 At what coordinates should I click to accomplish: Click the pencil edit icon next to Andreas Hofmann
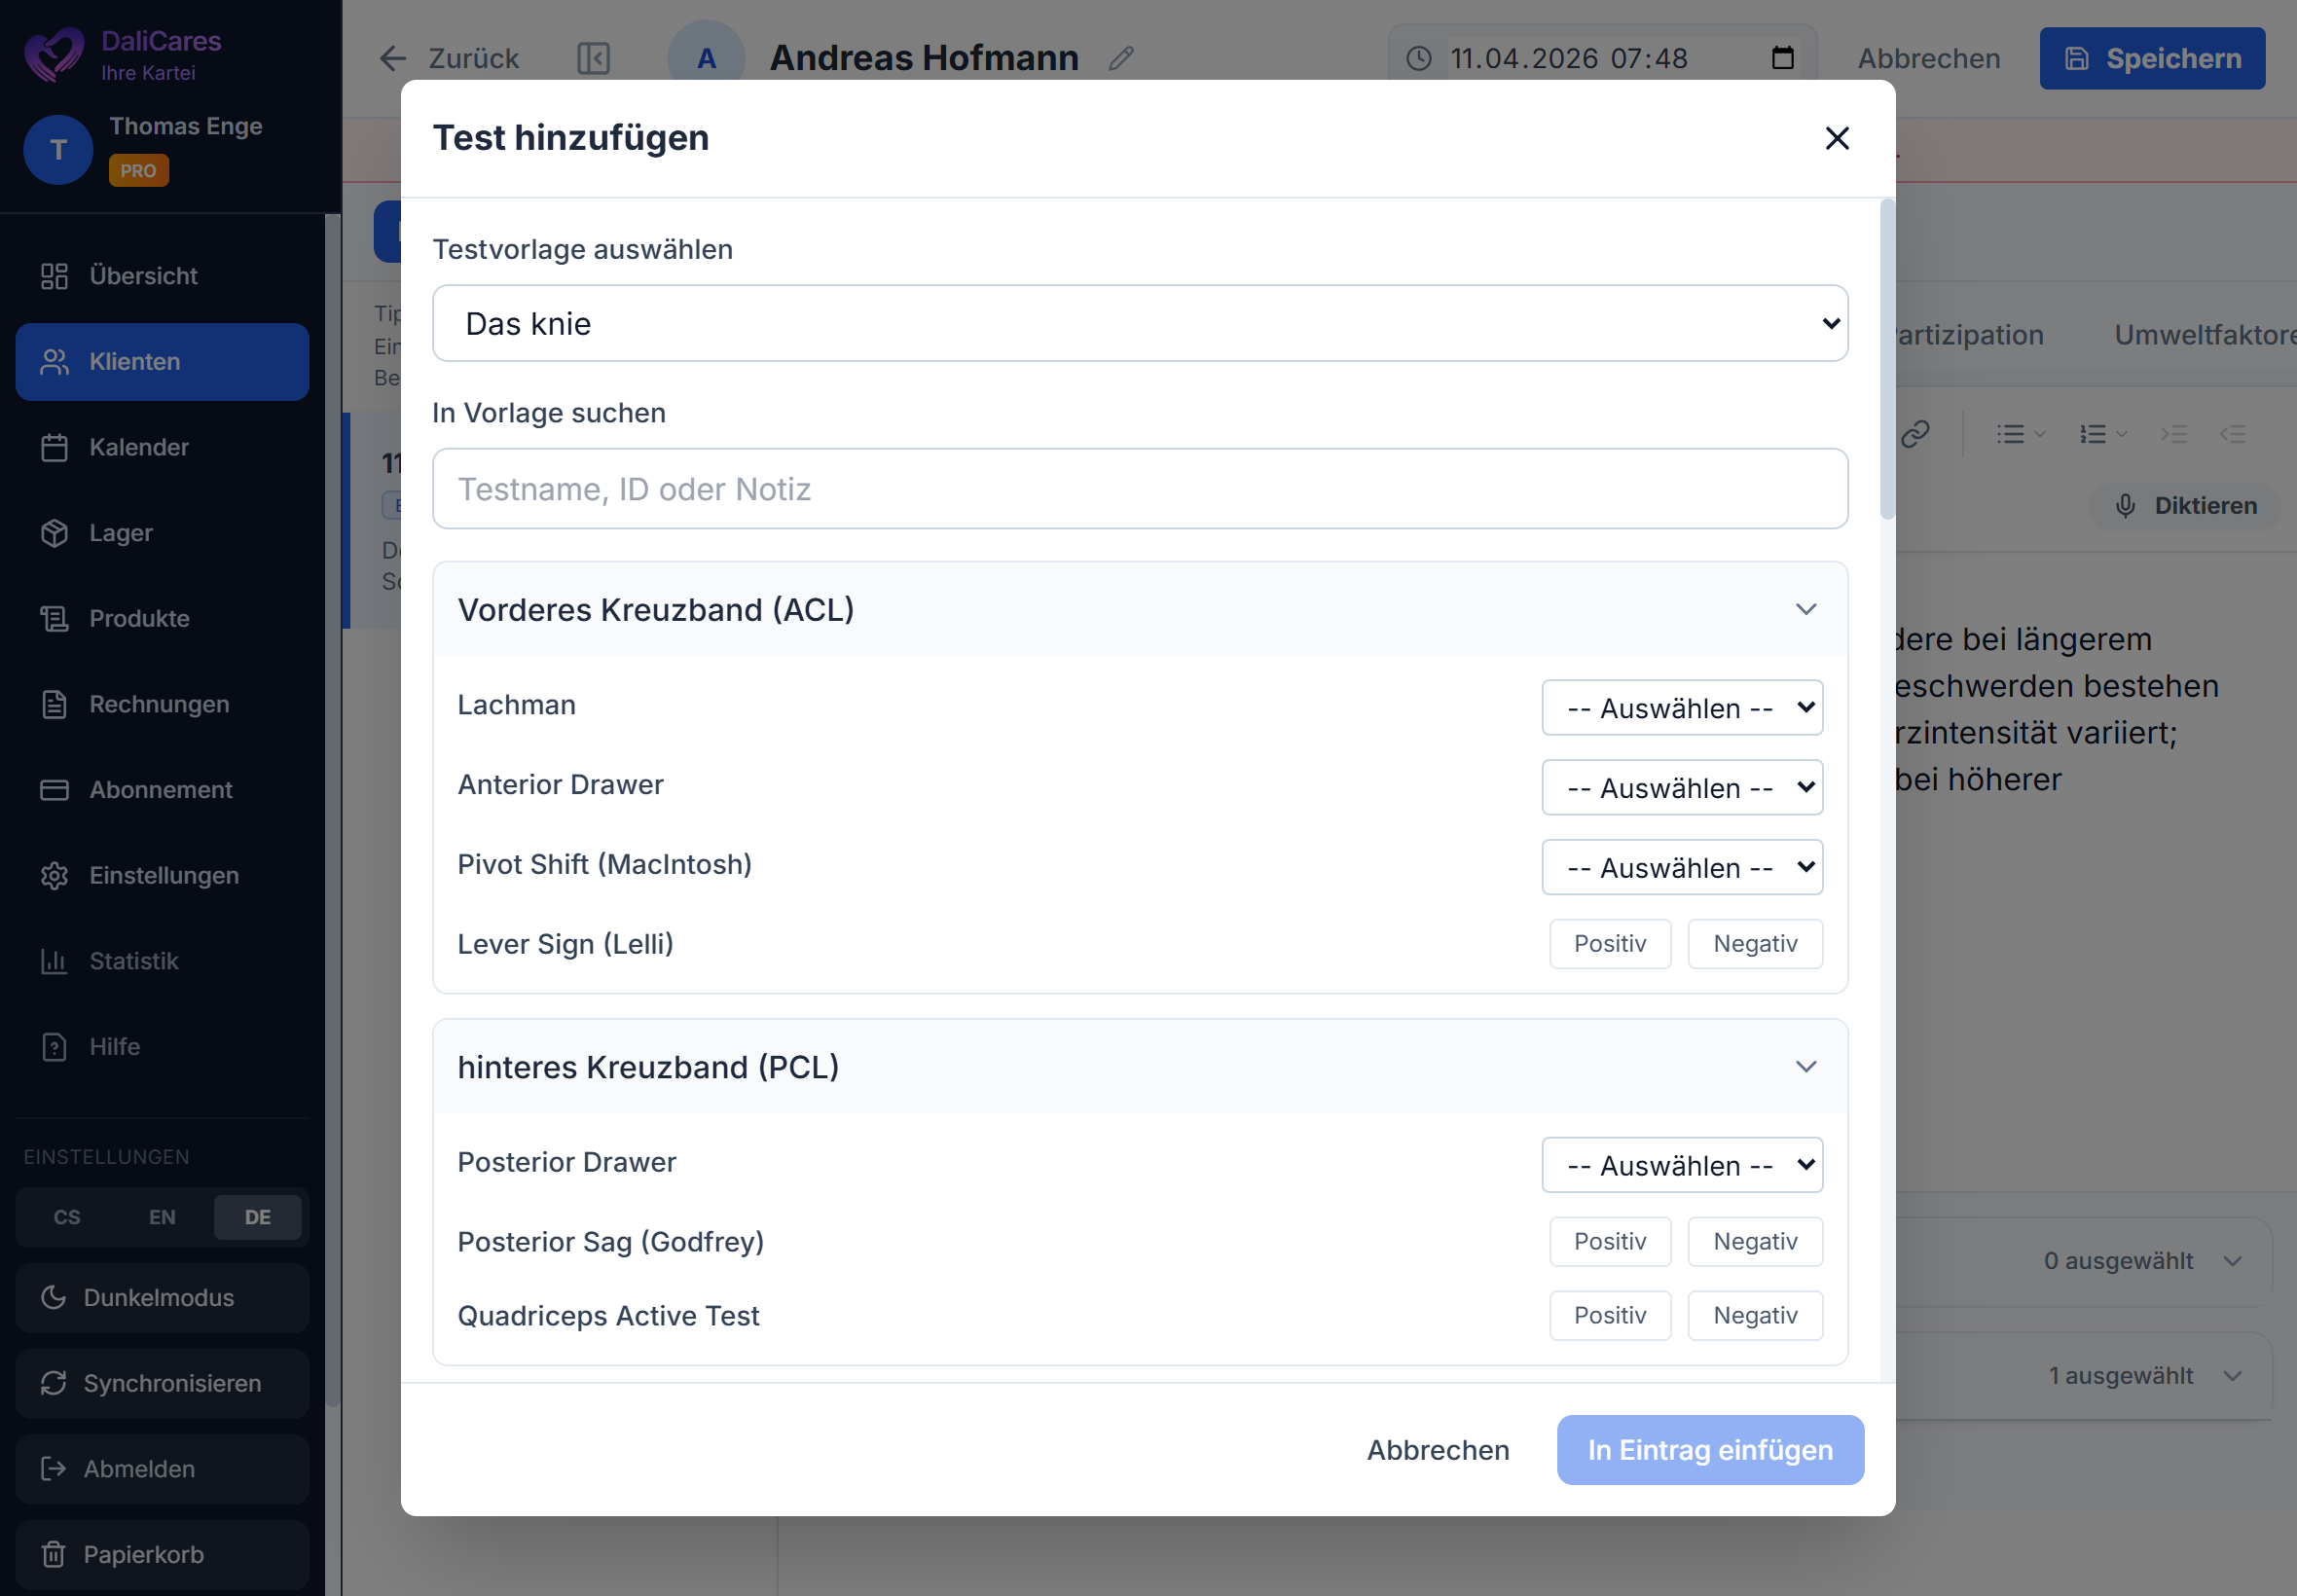click(x=1121, y=58)
